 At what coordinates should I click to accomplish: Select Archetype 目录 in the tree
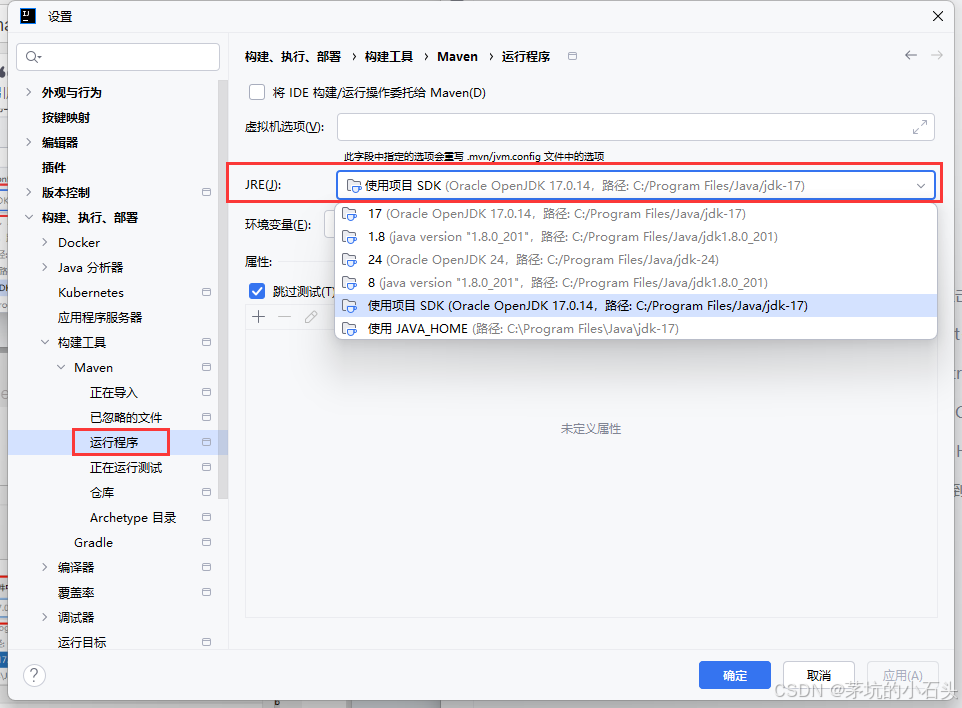[x=133, y=518]
